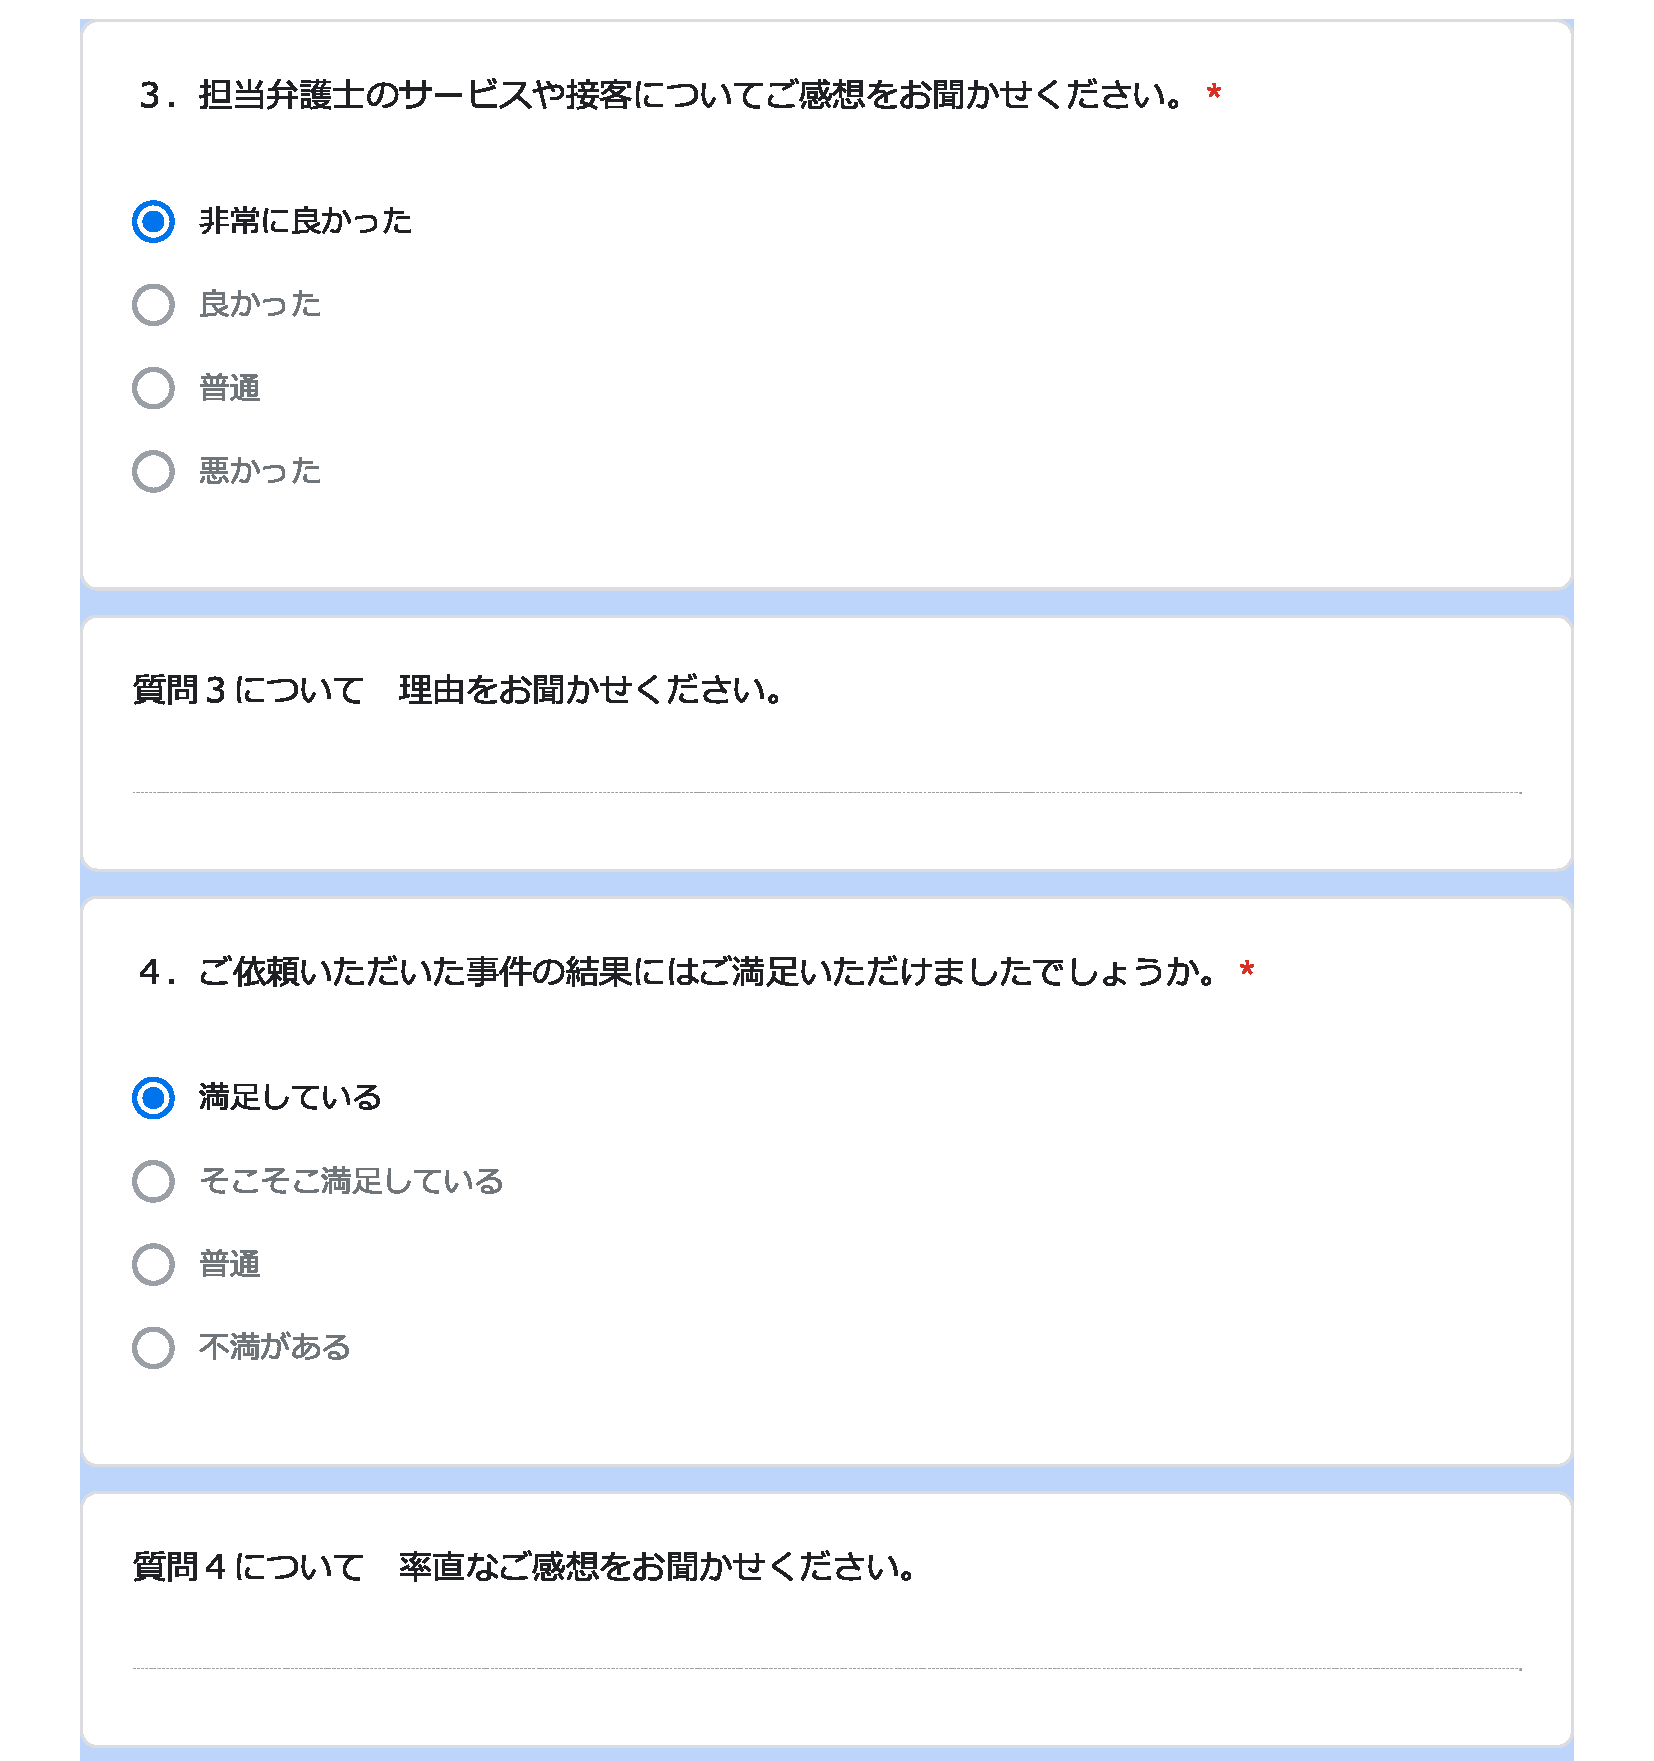Click the 良かった label text

coord(260,304)
